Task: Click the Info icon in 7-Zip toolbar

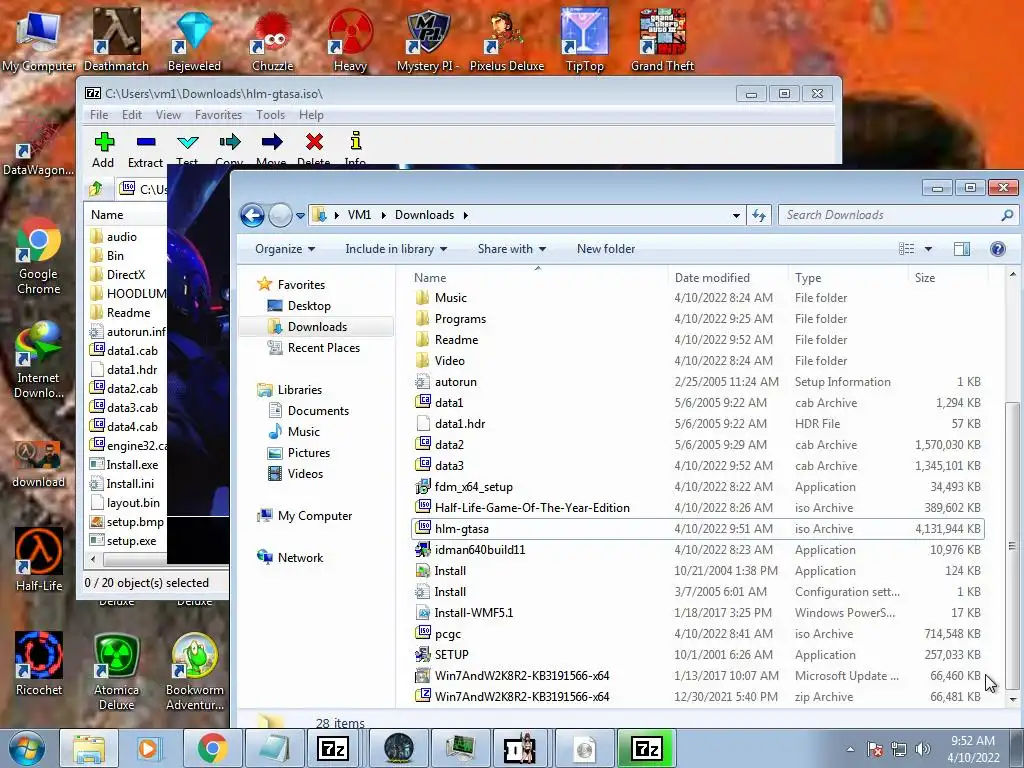Action: pos(355,142)
